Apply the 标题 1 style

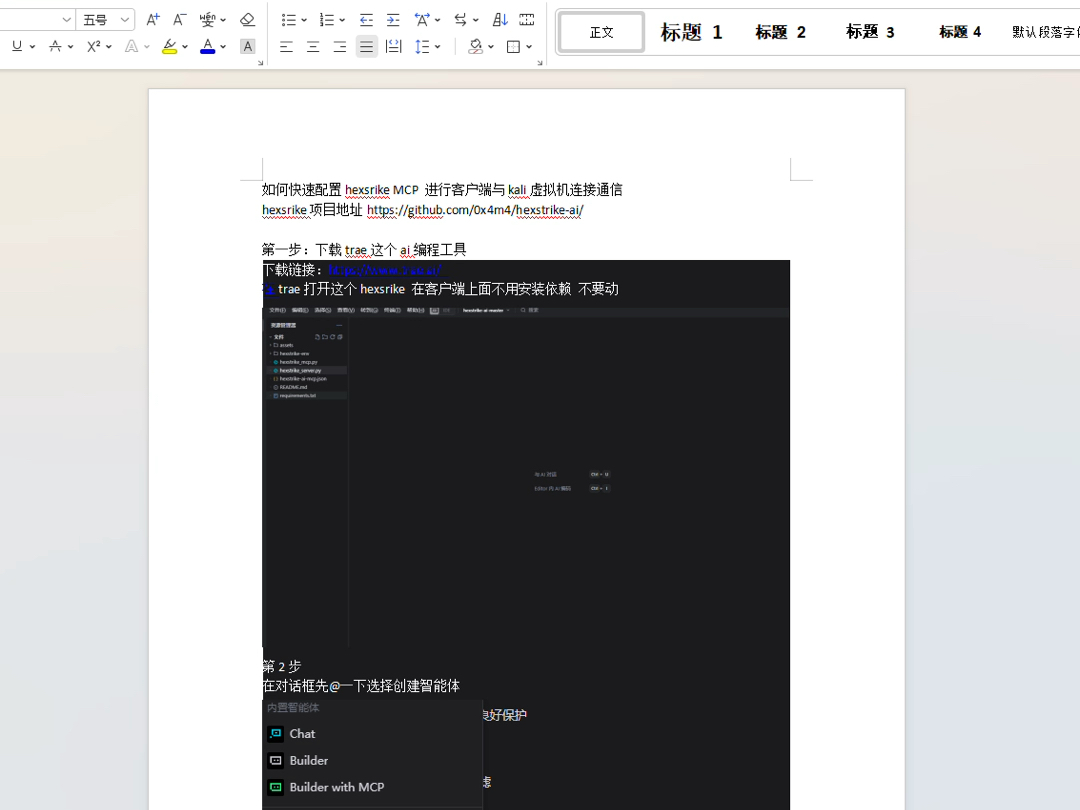[691, 32]
